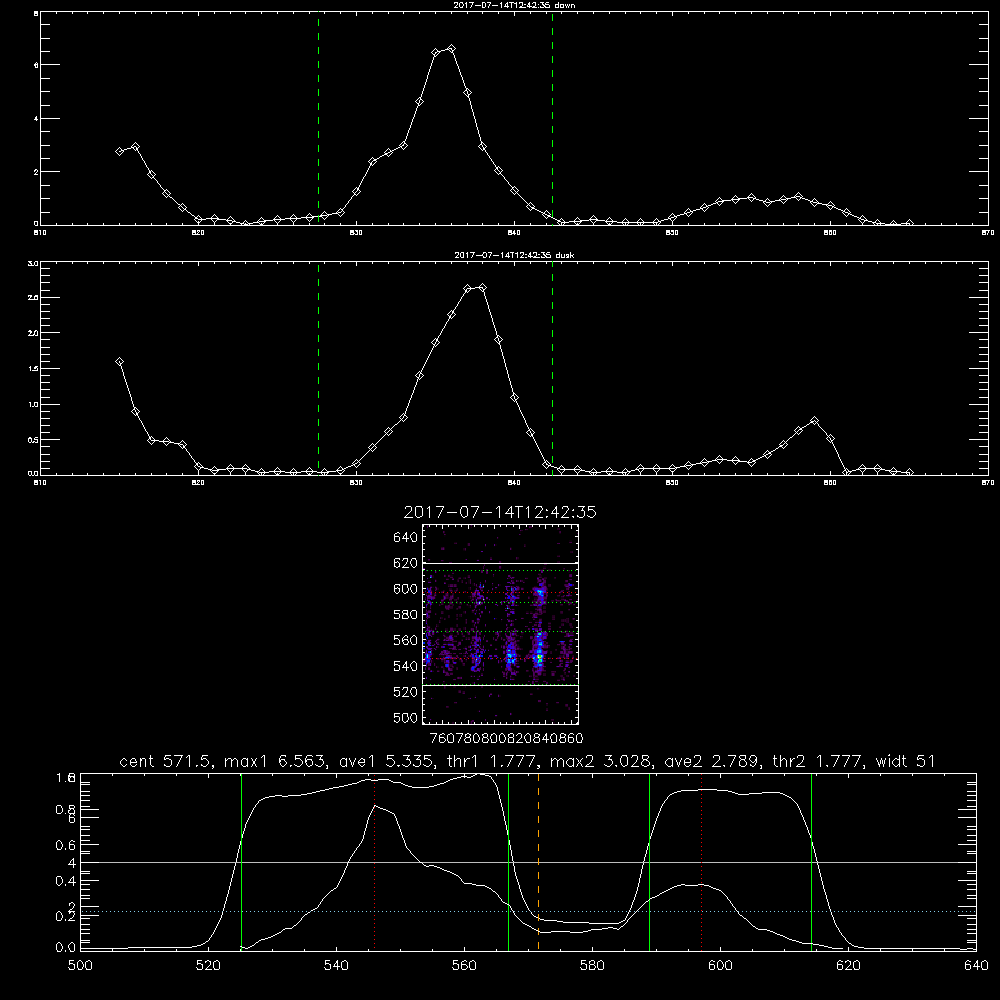
Task: Click the highest diamond marker in dawn plot
Action: (x=452, y=48)
